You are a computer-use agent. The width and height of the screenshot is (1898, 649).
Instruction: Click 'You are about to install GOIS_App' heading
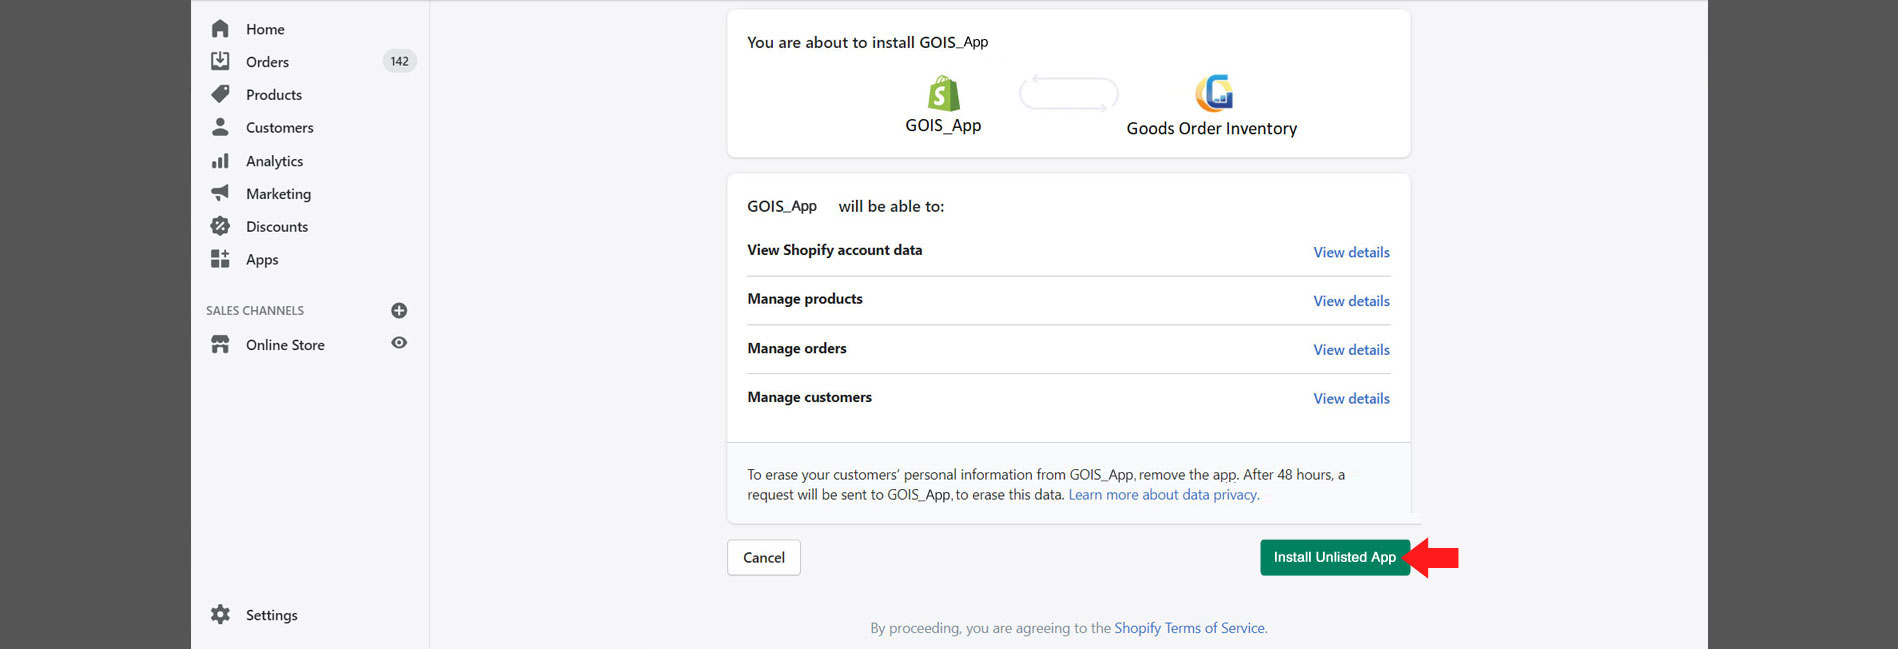tap(867, 42)
